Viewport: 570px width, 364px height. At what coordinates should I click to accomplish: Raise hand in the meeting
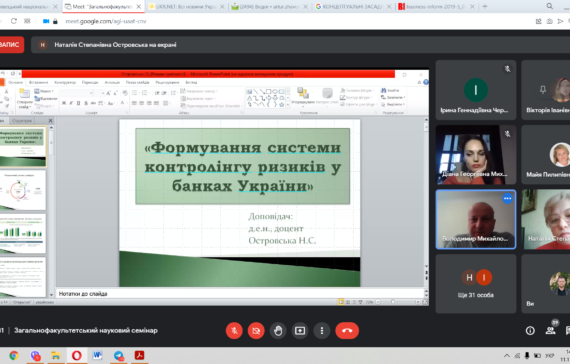278,331
